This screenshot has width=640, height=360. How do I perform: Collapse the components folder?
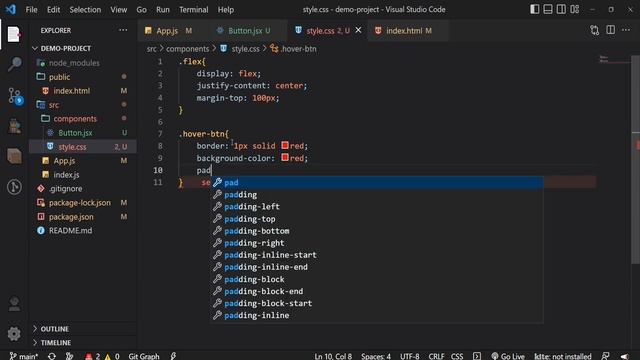(x=82, y=119)
